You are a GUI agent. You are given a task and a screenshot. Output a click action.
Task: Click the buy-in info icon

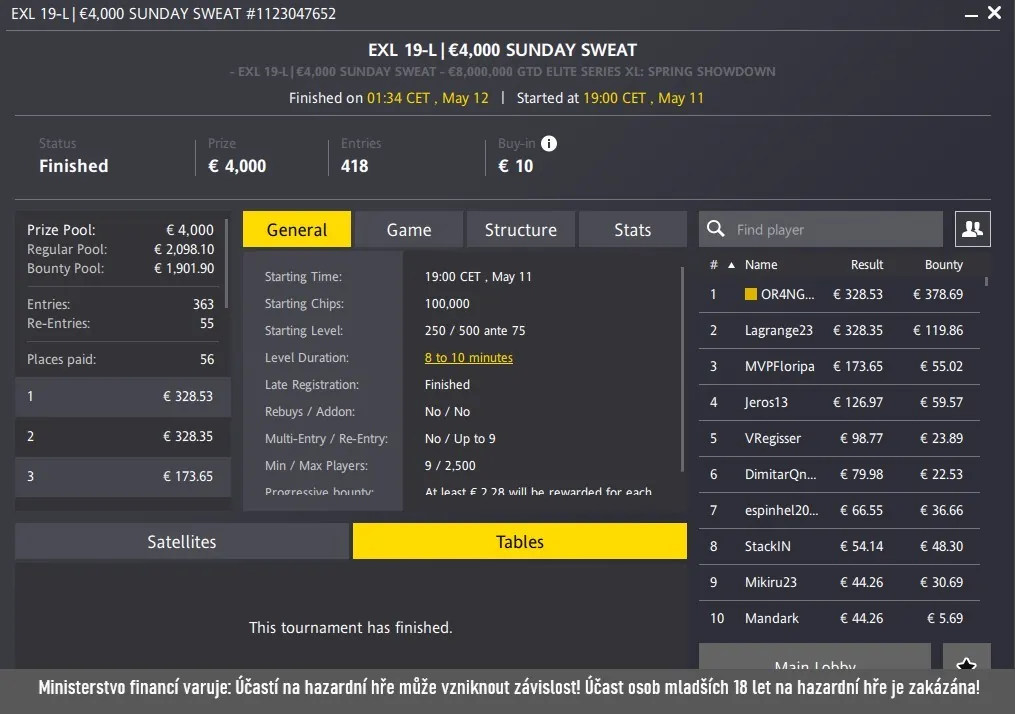point(548,143)
